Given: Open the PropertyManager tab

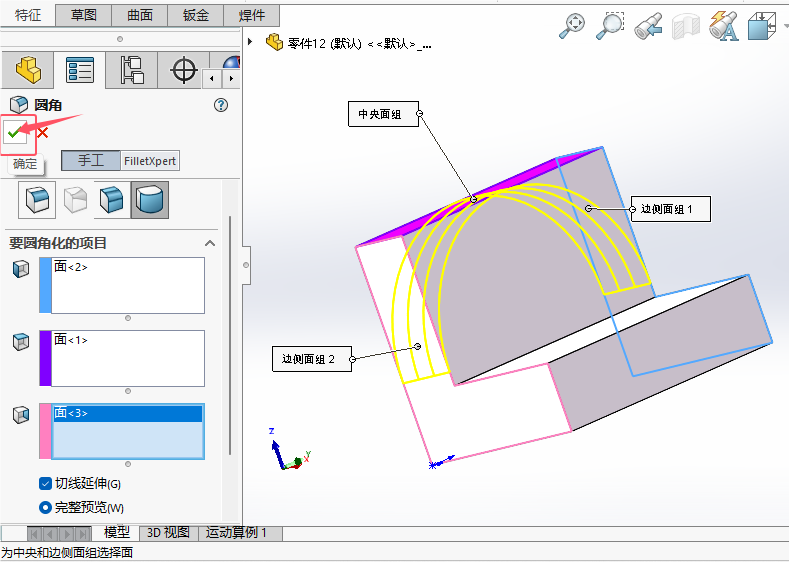Looking at the screenshot, I should click(80, 70).
